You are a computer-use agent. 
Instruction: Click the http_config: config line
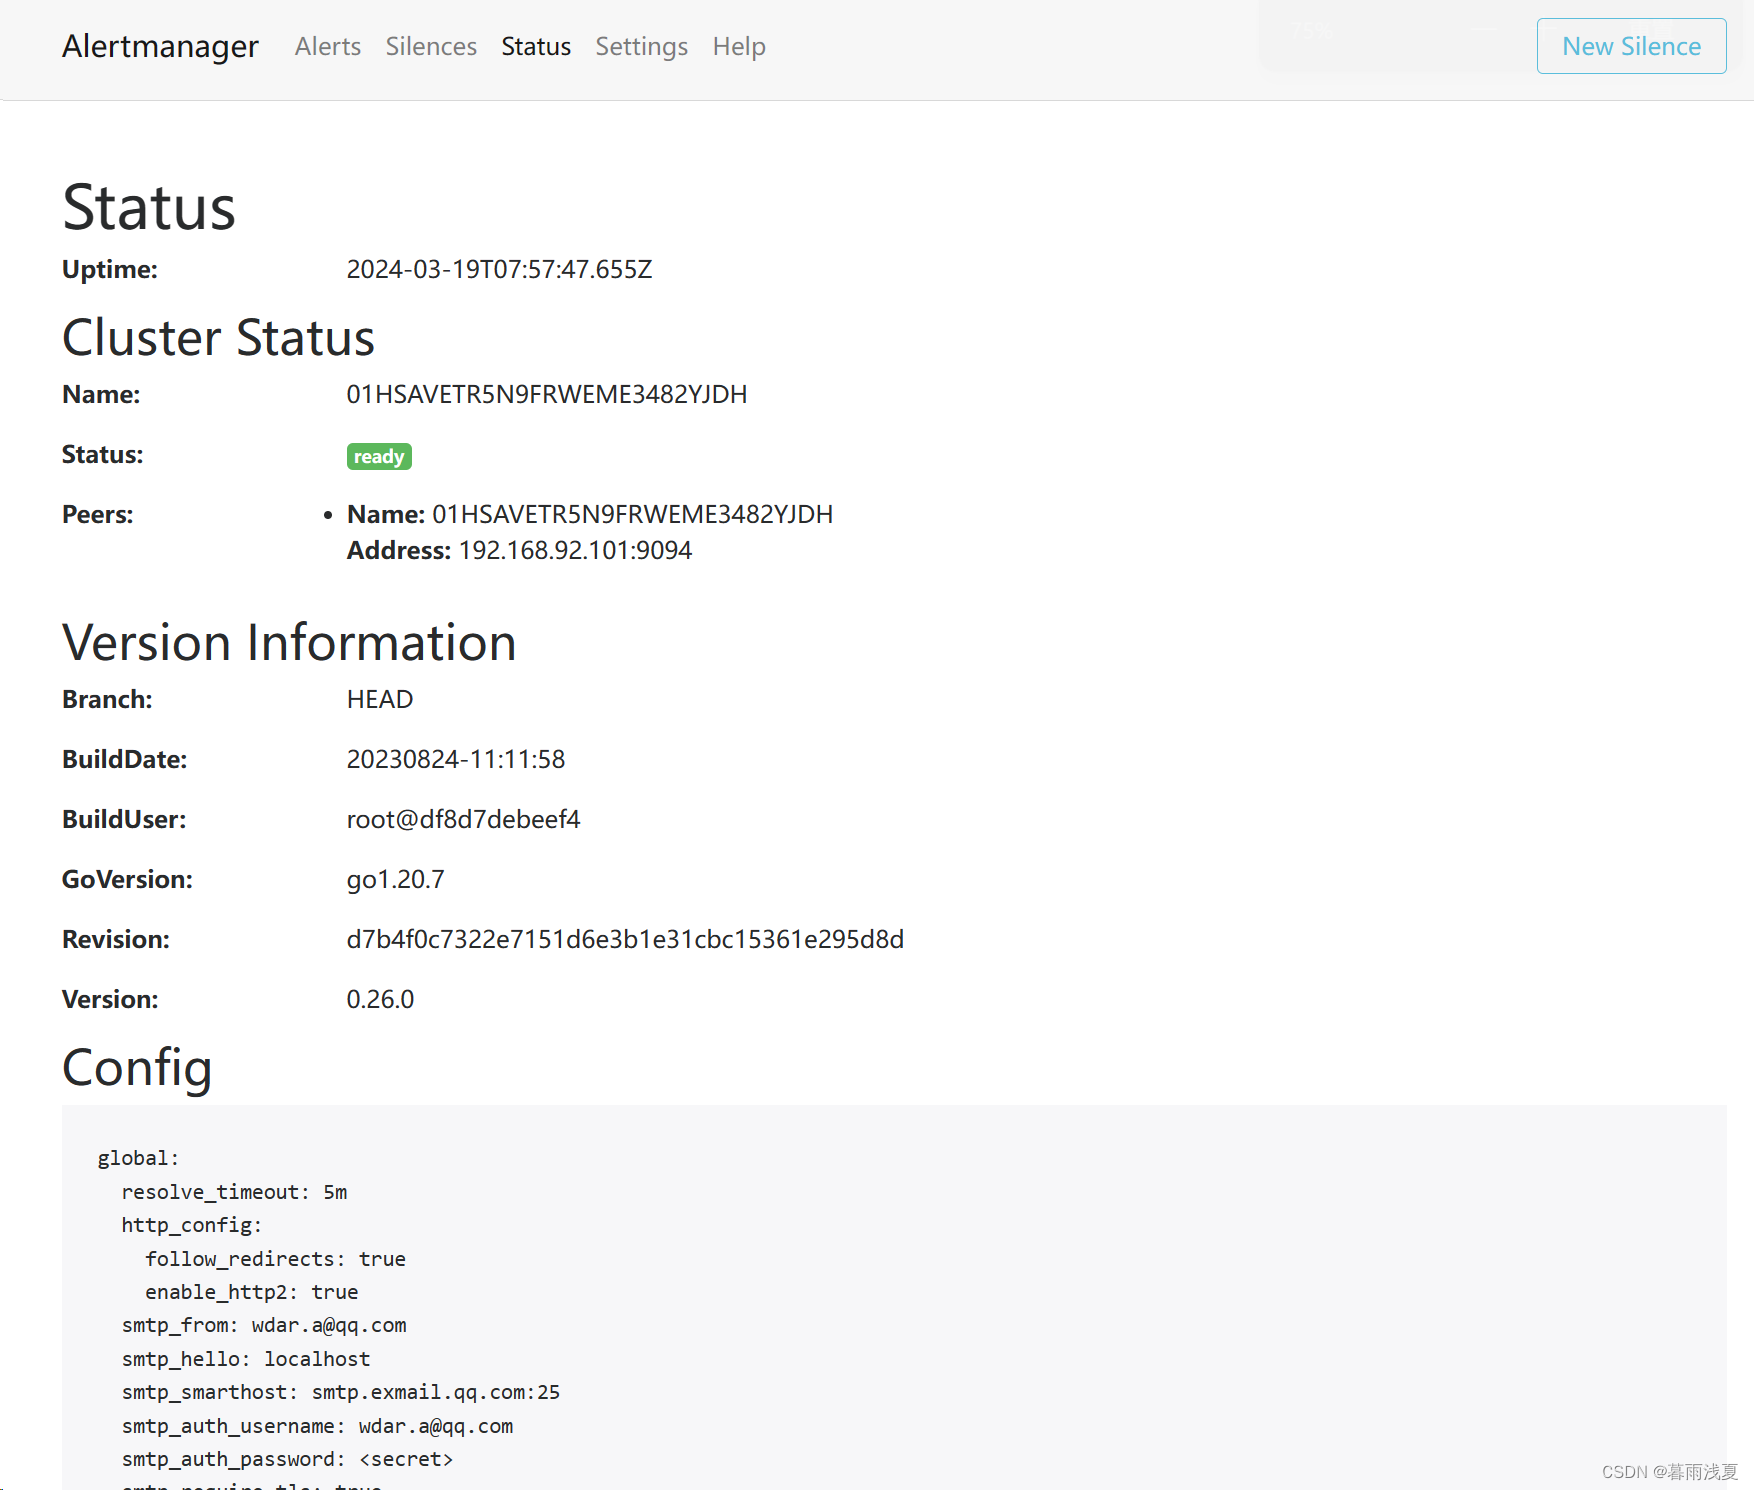[191, 1225]
